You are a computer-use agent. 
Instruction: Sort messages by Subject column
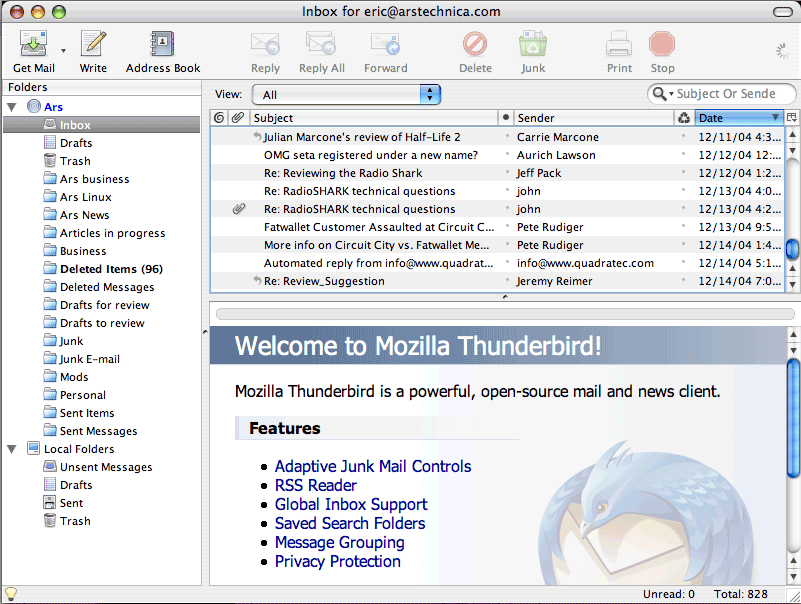point(373,118)
